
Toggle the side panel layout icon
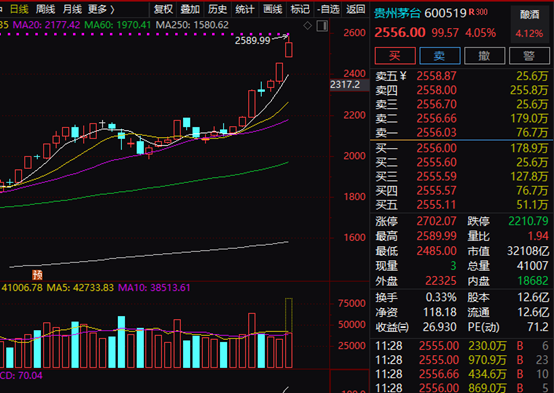click(322, 26)
